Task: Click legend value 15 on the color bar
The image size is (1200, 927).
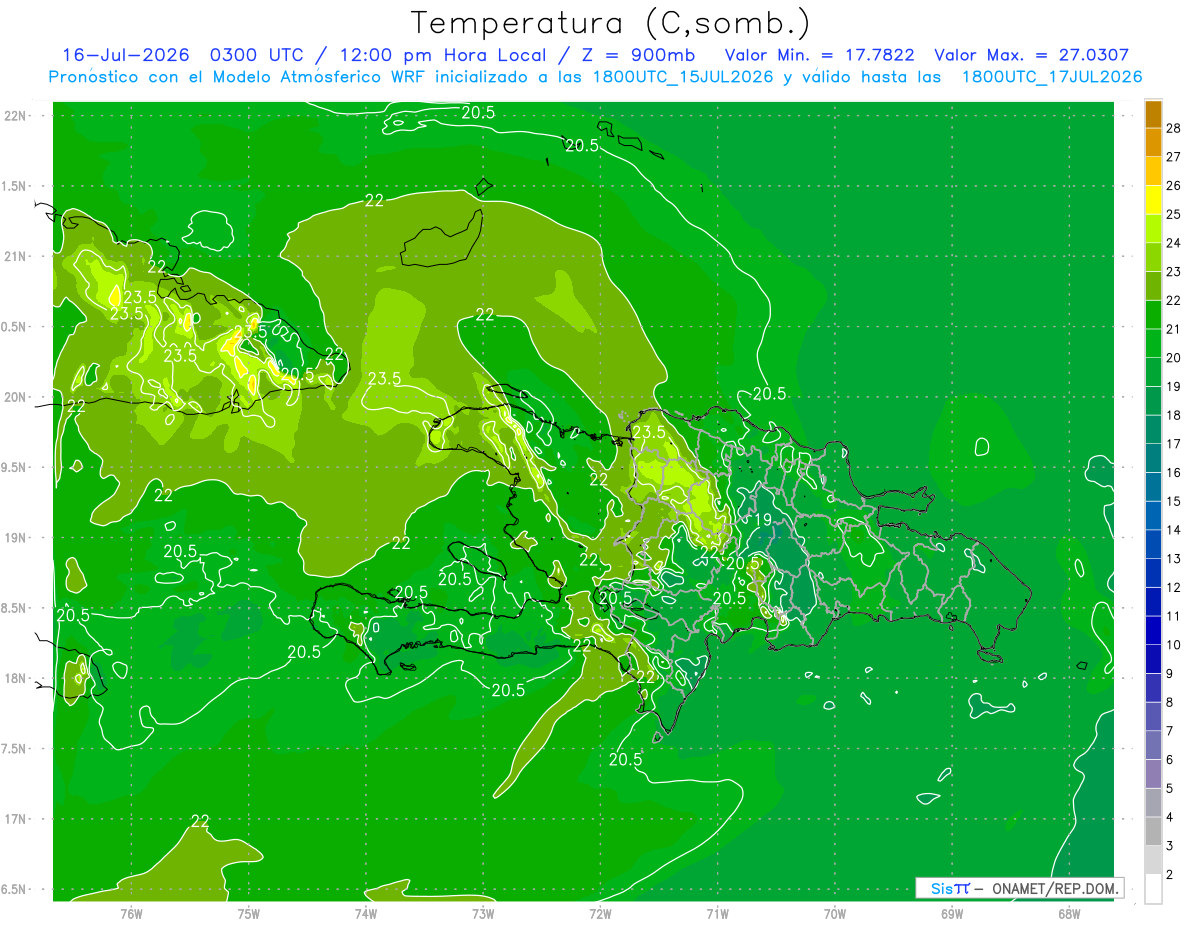Action: (x=1174, y=502)
